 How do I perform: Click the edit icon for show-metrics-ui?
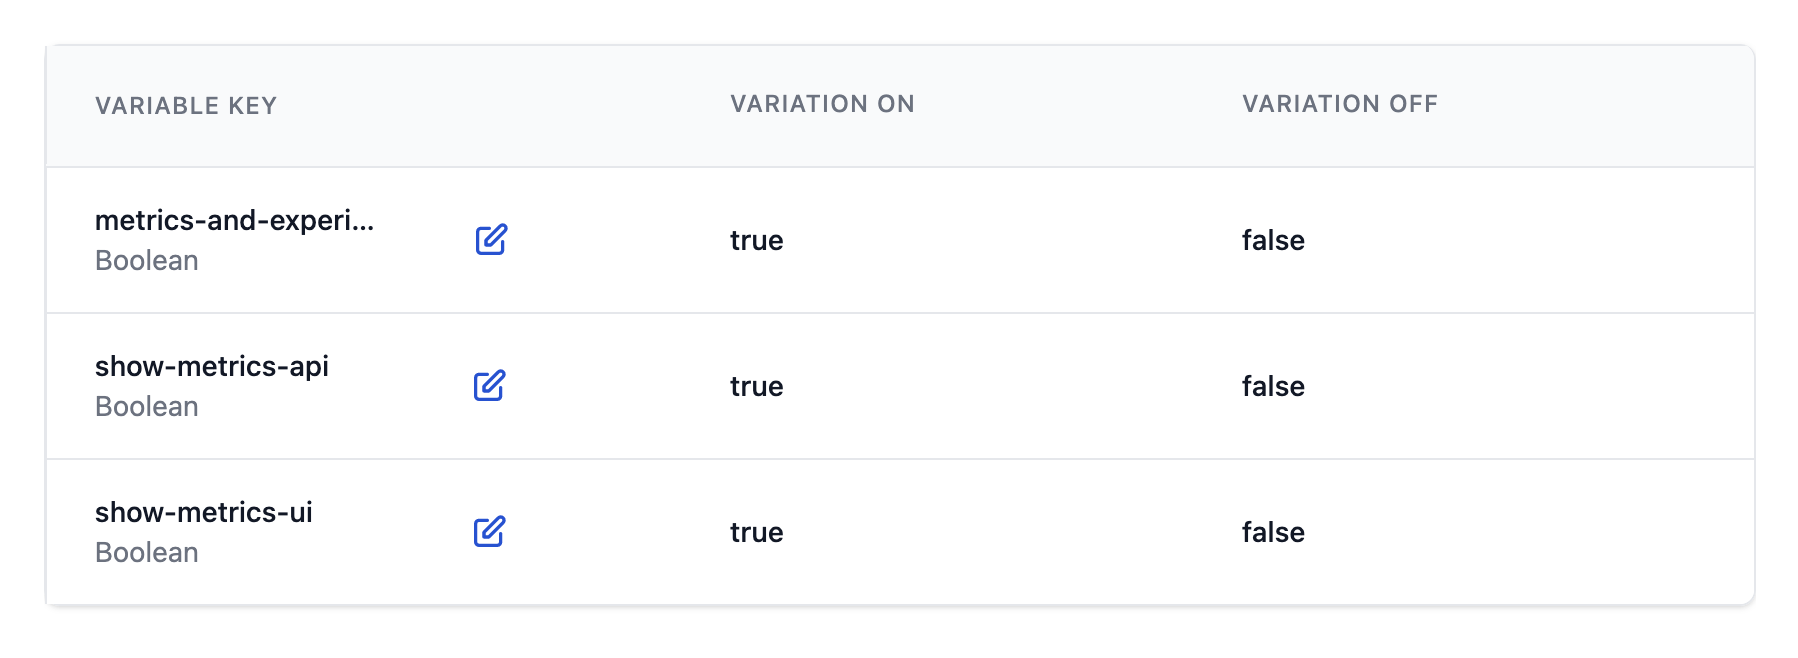[489, 532]
